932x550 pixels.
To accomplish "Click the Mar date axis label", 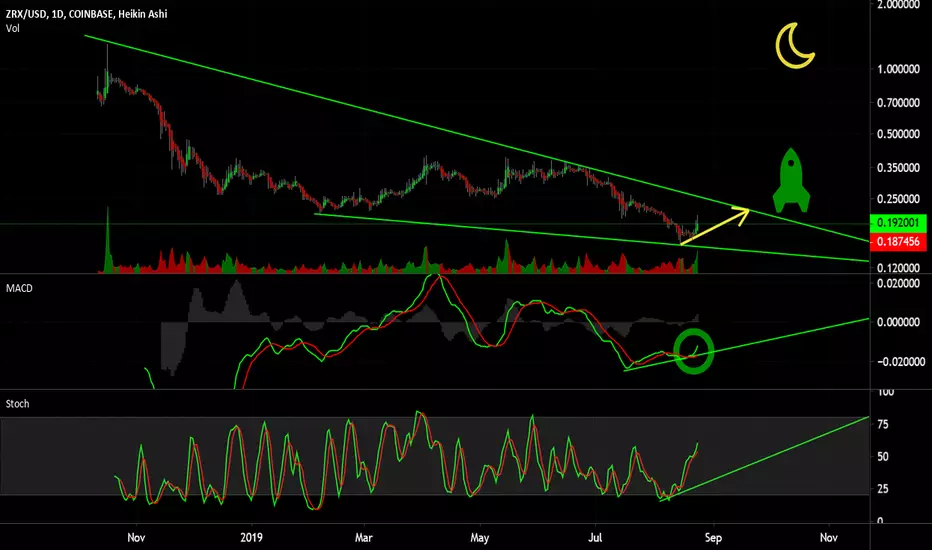I will click(x=363, y=538).
